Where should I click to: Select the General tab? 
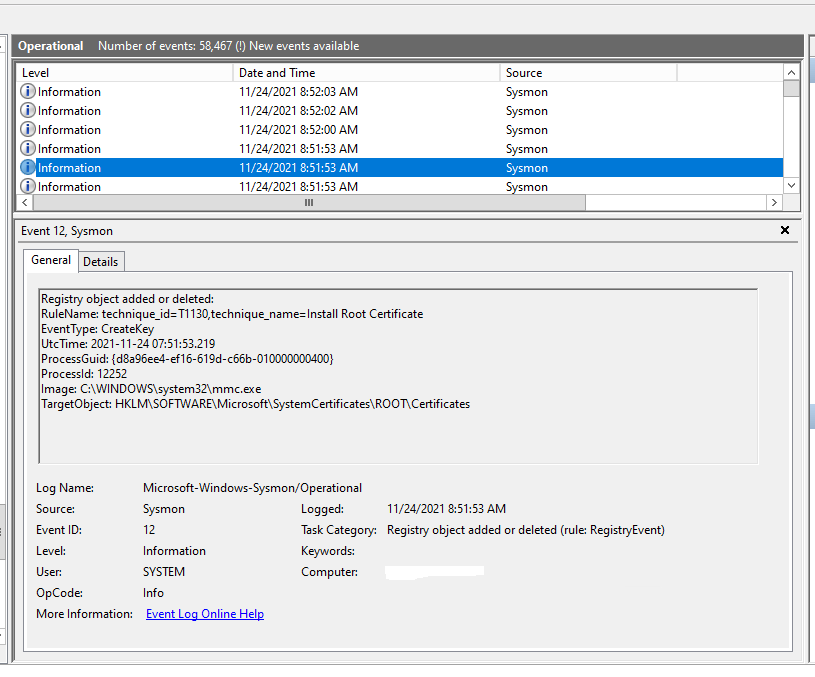[51, 260]
